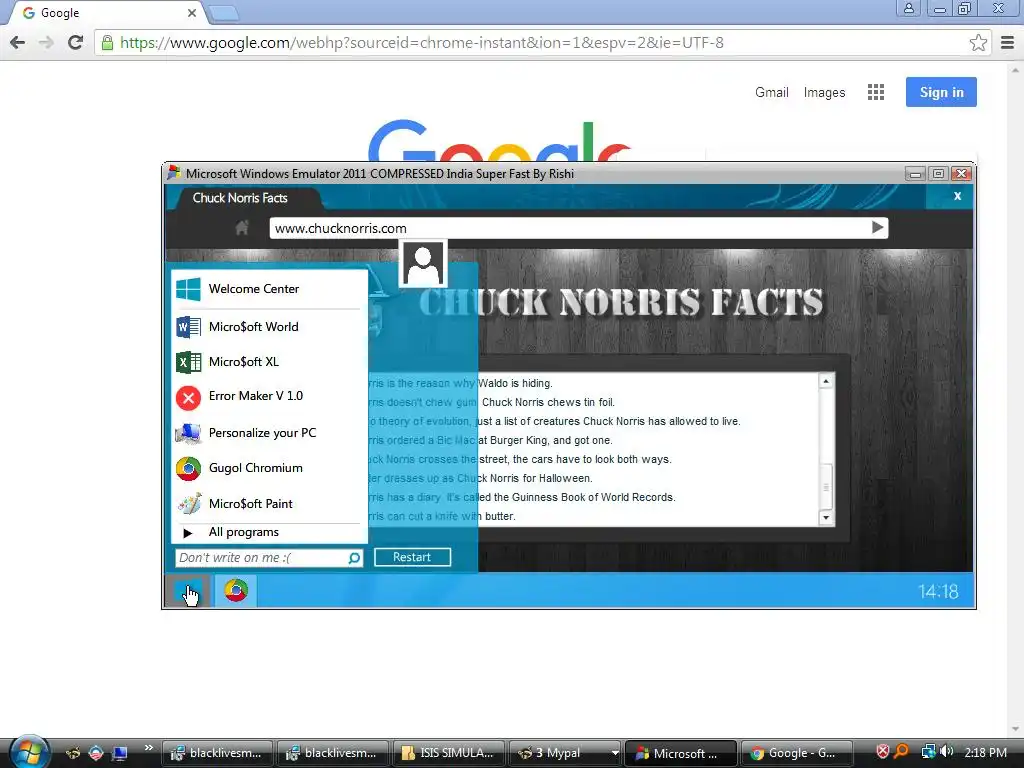Click the Chrome page scrollbar up arrow
The image size is (1024, 768).
pyautogui.click(x=1016, y=69)
